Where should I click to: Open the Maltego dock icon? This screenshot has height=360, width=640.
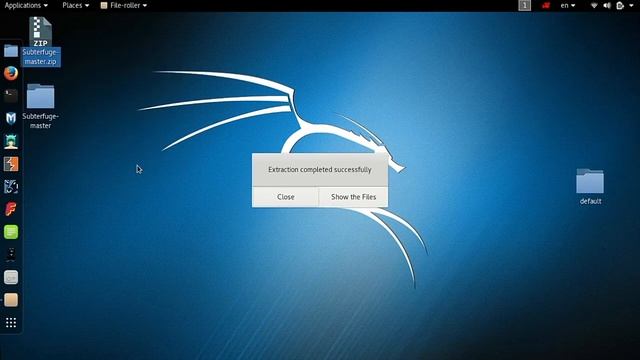(11, 187)
